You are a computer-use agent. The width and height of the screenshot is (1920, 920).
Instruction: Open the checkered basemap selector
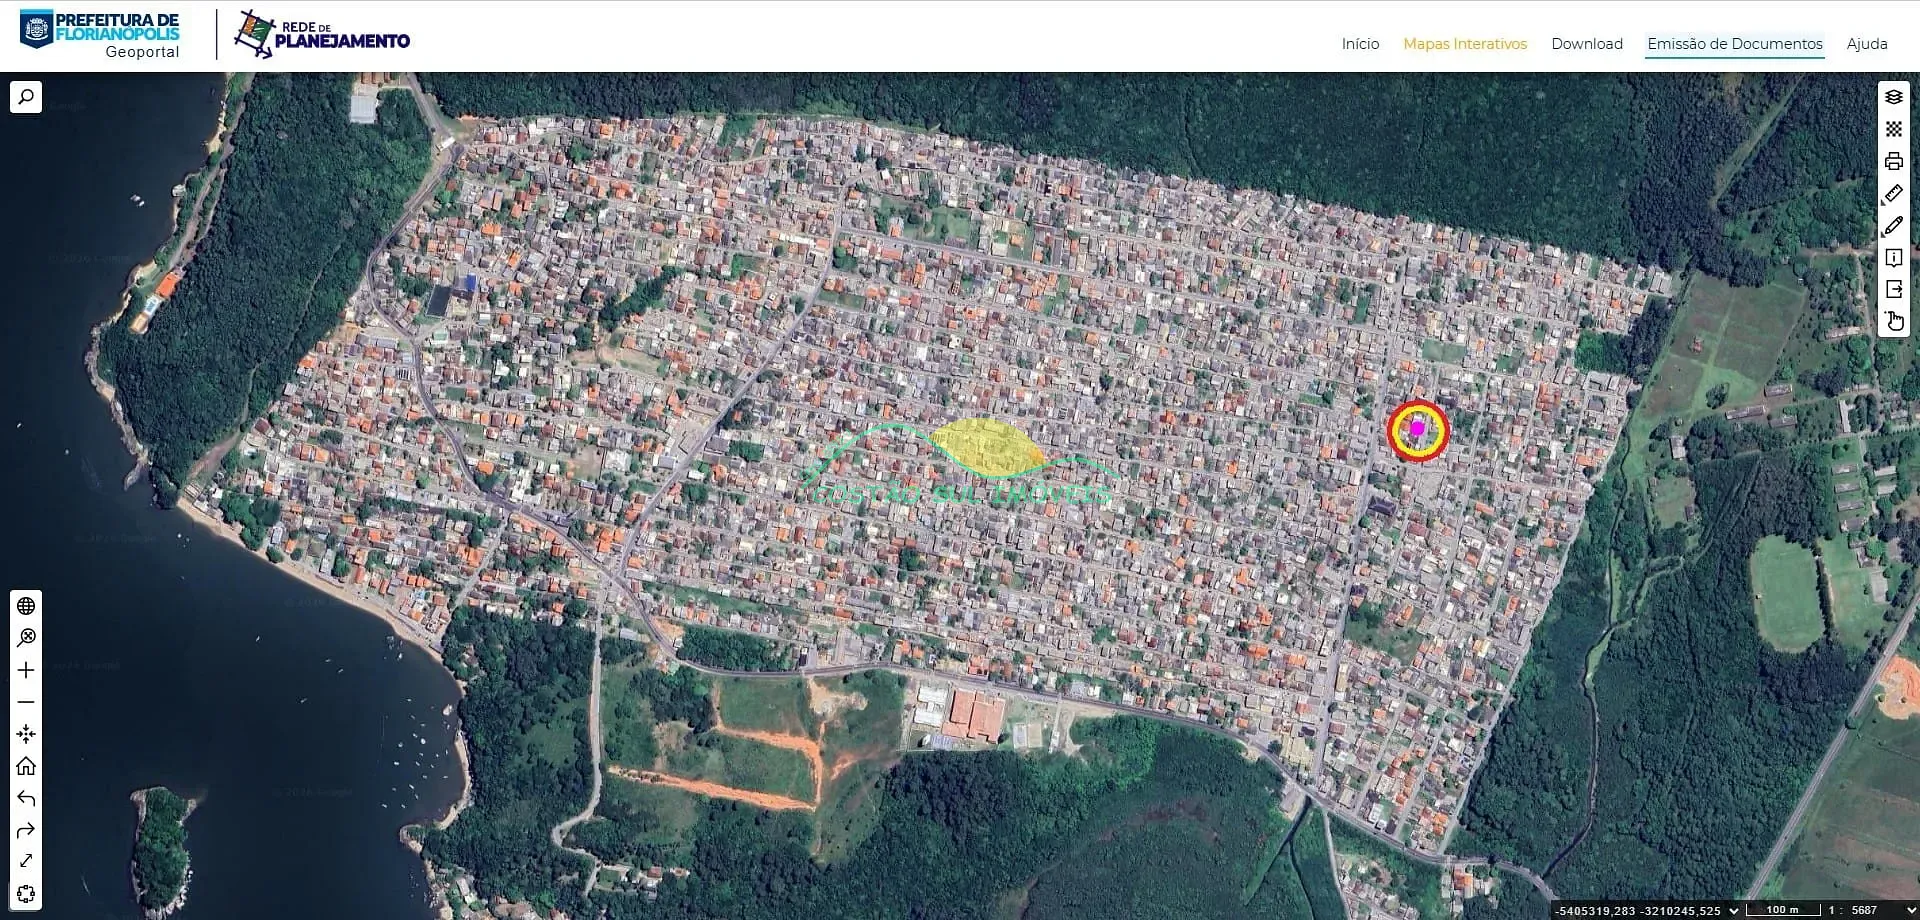(1893, 129)
